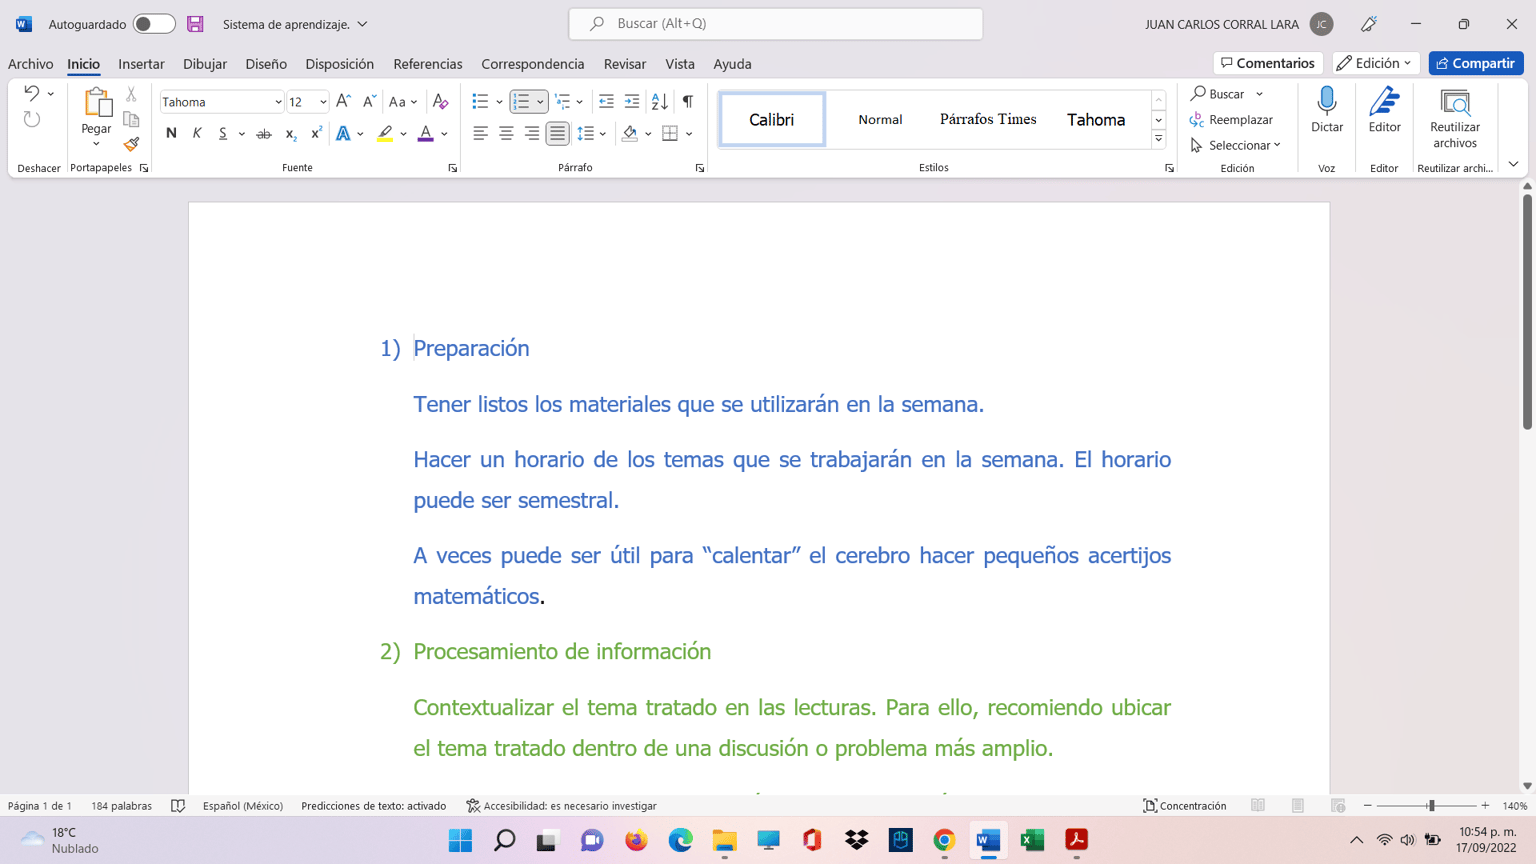Decrease font size with A-down icon
Screen dimensions: 1536x864
click(x=369, y=101)
